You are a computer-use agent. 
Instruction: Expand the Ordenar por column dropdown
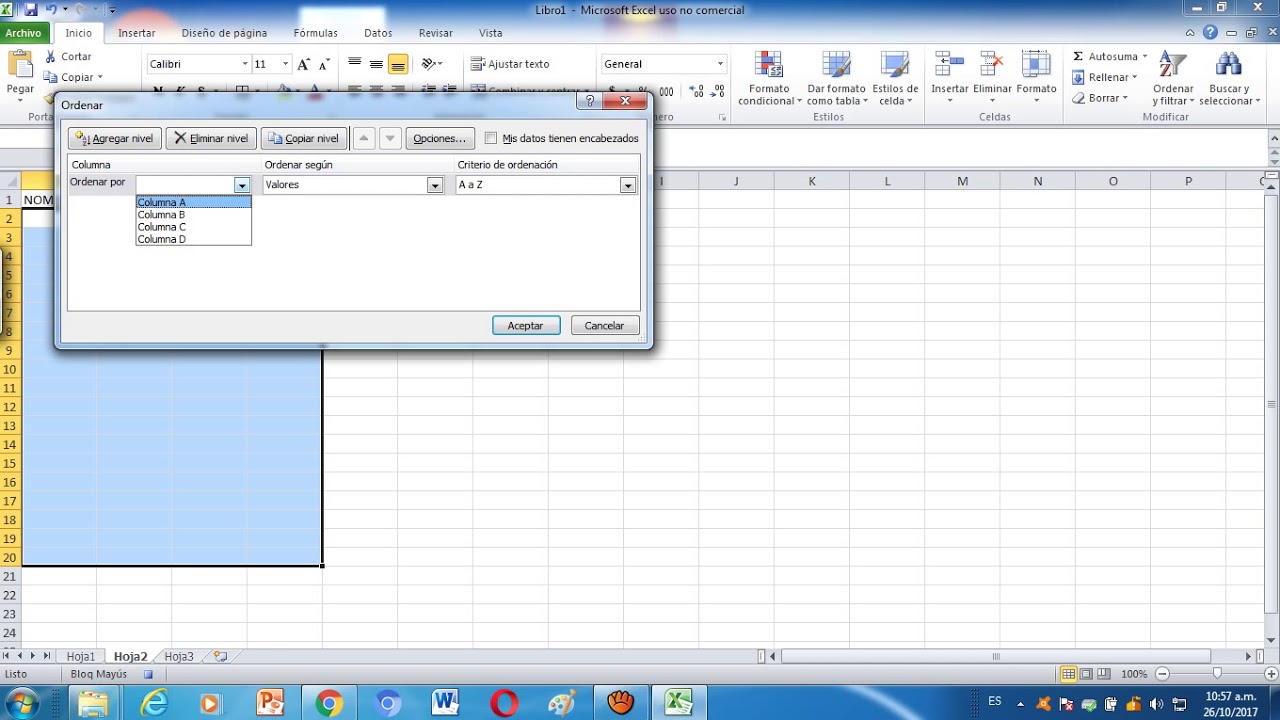(x=241, y=185)
